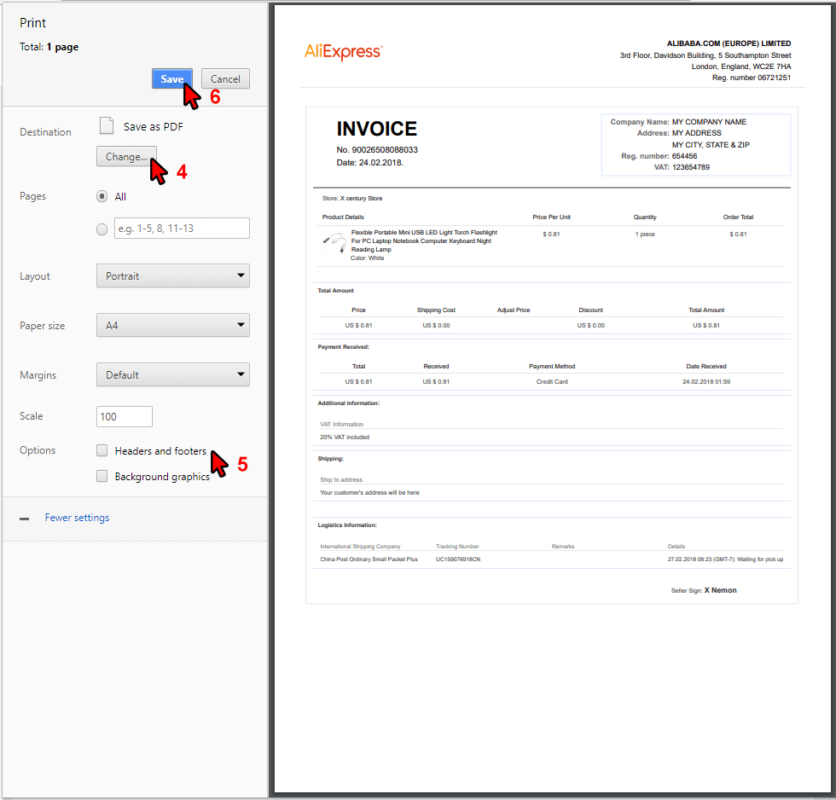Click the ALIBABA.COM (EUROPE) LIMITED header text
This screenshot has height=800, width=836.
tap(729, 44)
